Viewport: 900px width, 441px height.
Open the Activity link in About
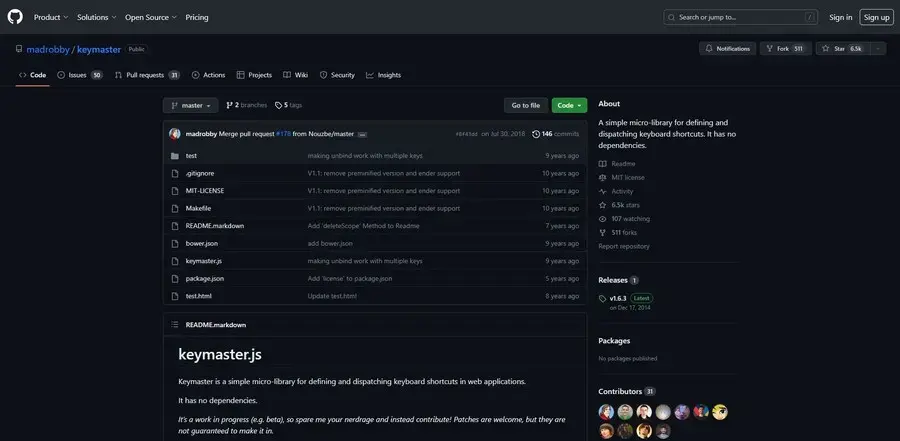coord(616,191)
